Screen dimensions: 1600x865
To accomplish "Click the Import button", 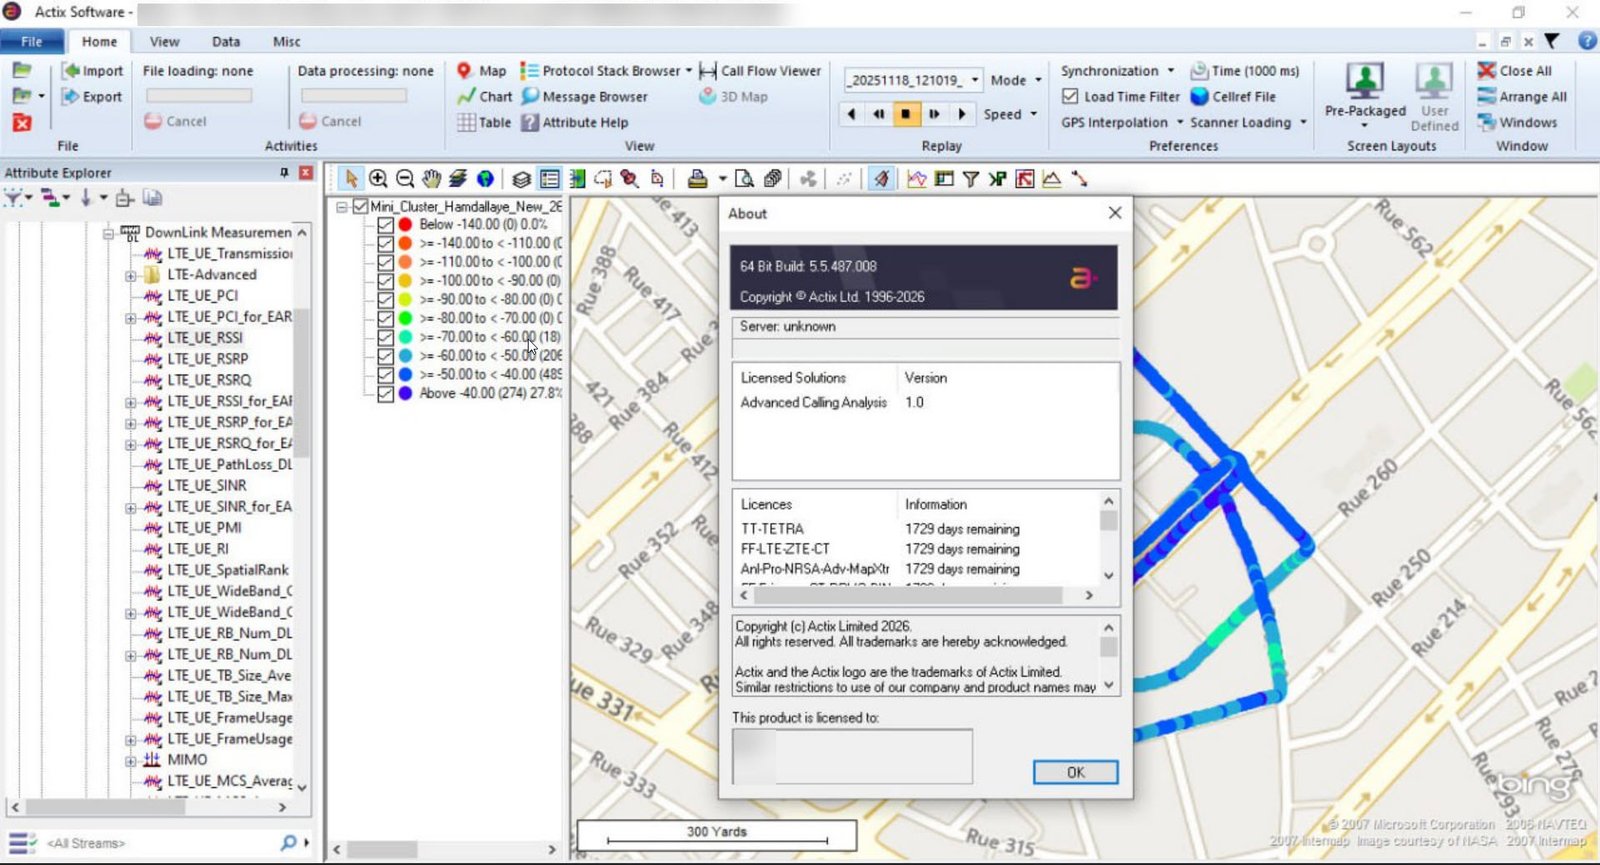I will pyautogui.click(x=93, y=71).
